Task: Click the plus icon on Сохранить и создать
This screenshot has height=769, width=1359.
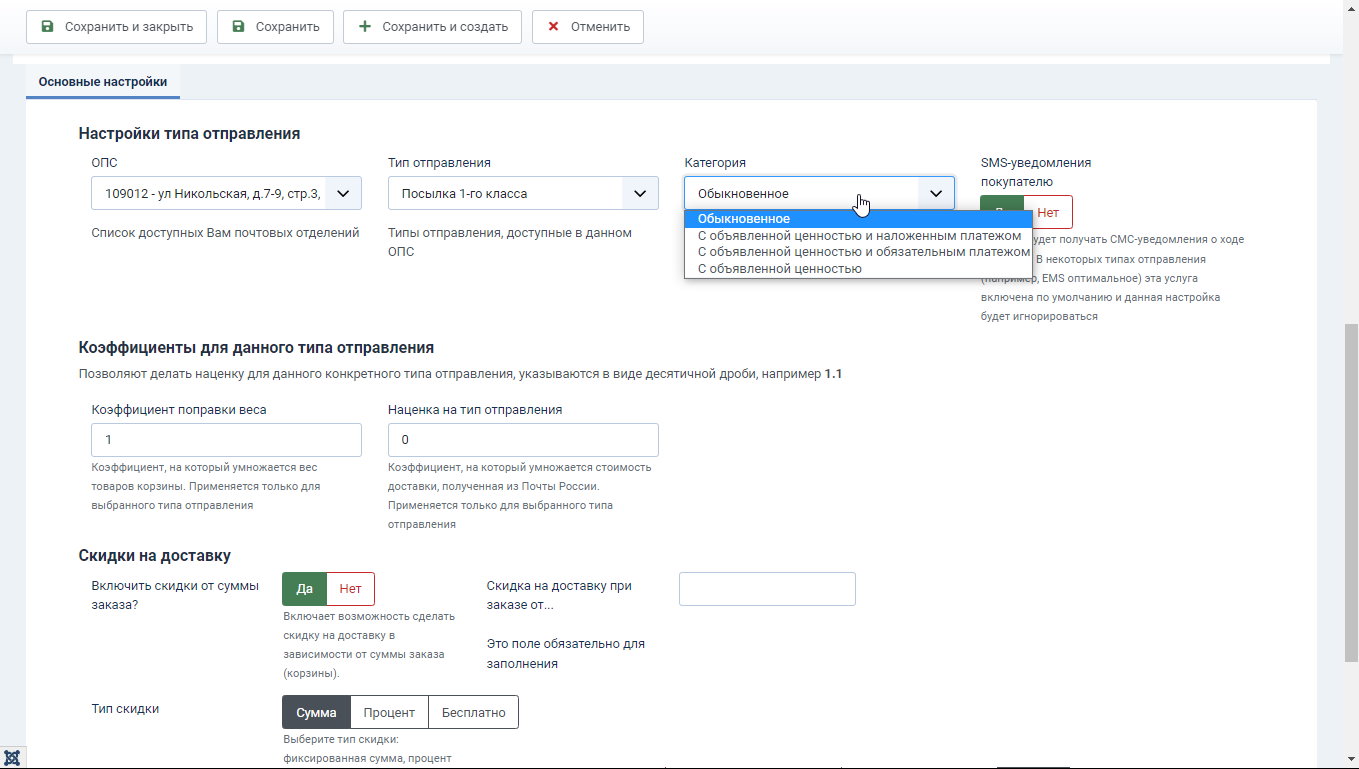Action: coord(364,27)
